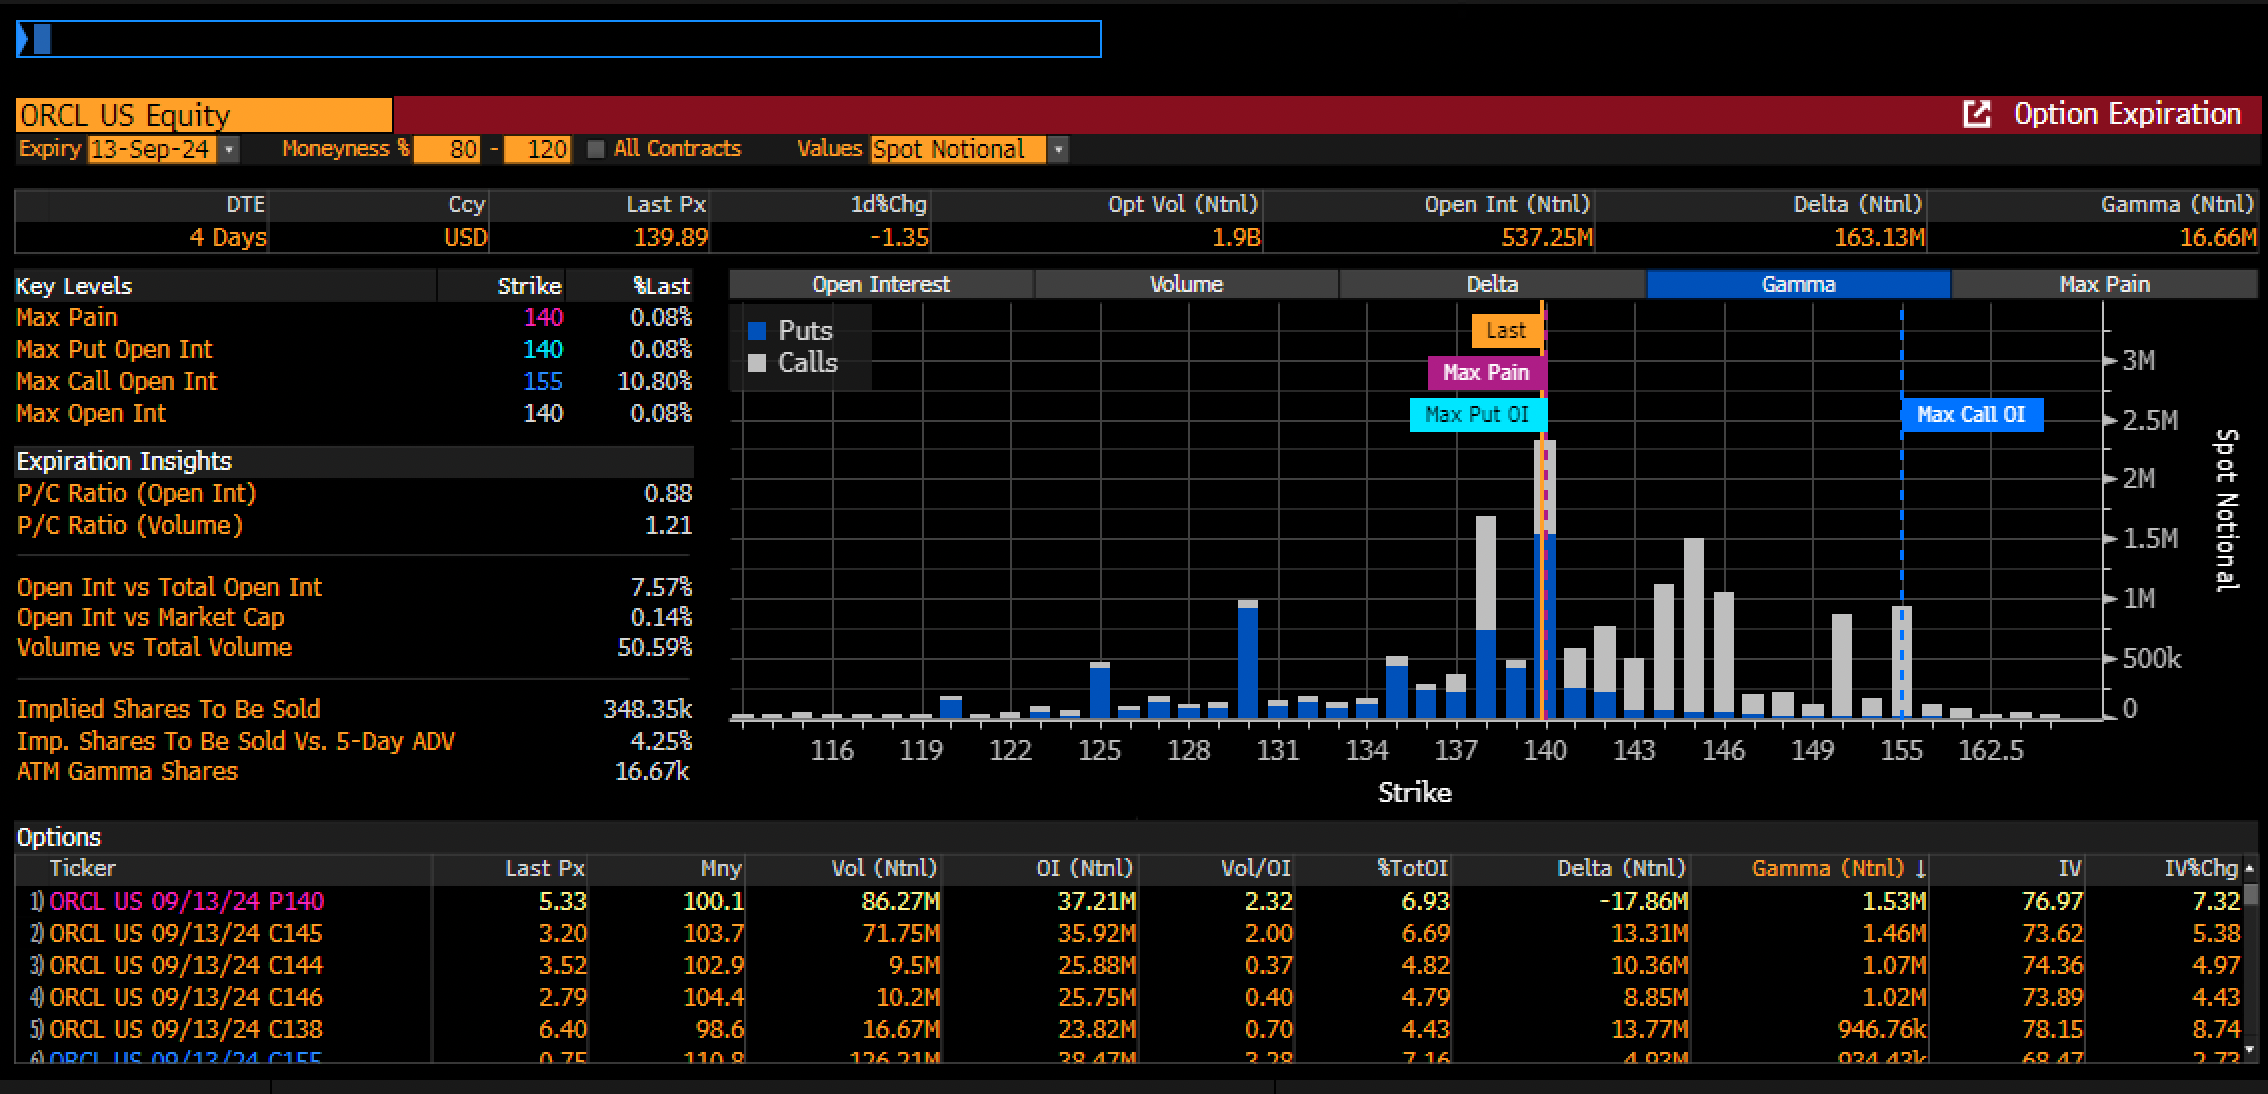
Task: Click the Option Expiration pop-out icon
Action: tap(1977, 114)
